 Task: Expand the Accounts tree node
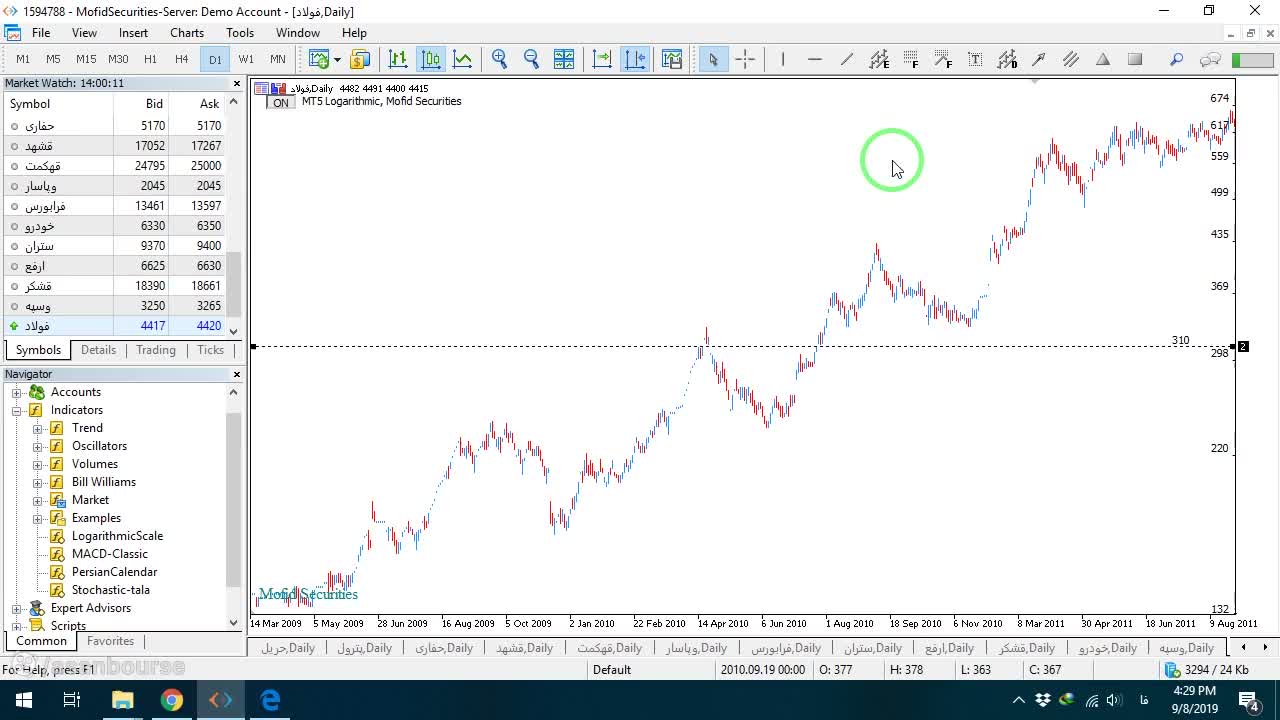pos(17,392)
